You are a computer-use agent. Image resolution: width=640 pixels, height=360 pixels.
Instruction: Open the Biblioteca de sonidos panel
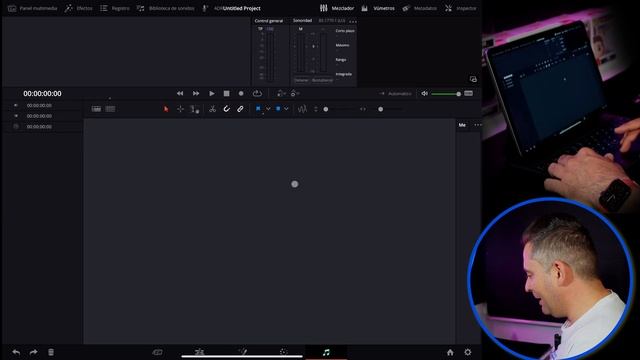coord(165,8)
